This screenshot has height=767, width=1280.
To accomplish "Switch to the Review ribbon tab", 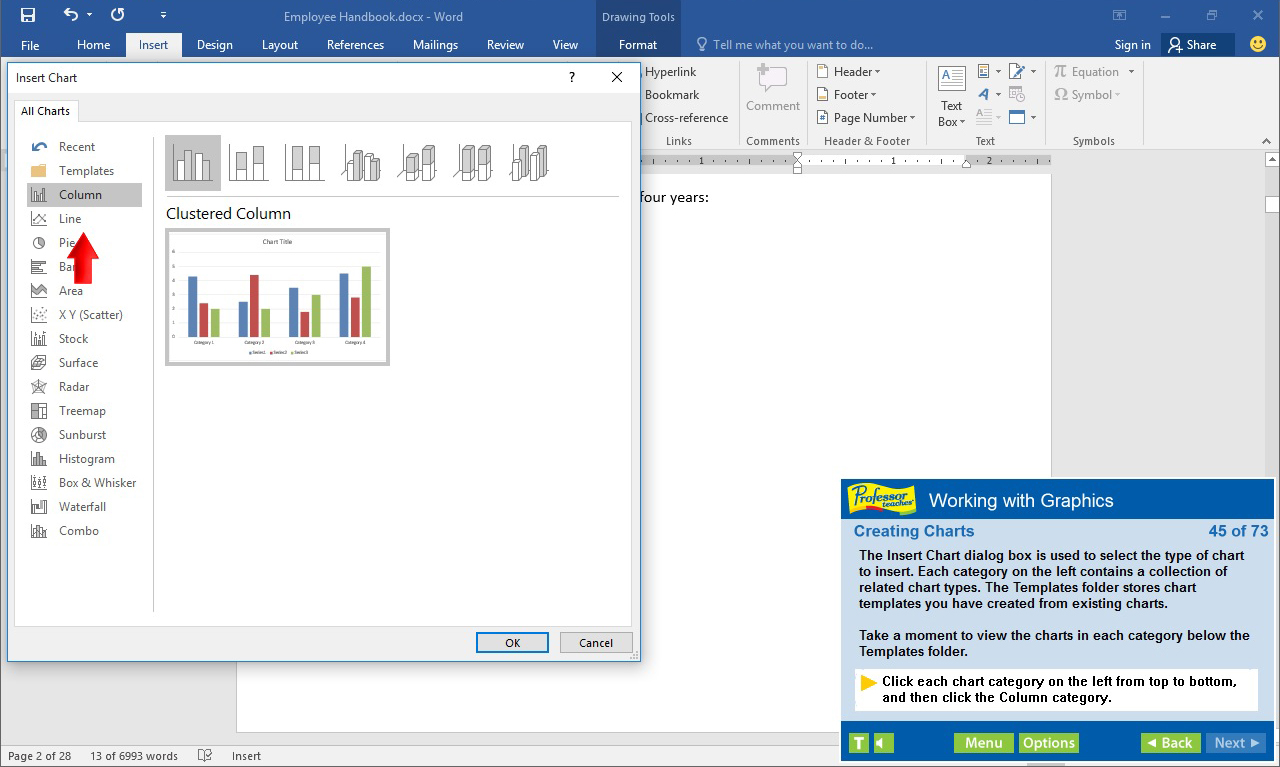I will click(505, 44).
